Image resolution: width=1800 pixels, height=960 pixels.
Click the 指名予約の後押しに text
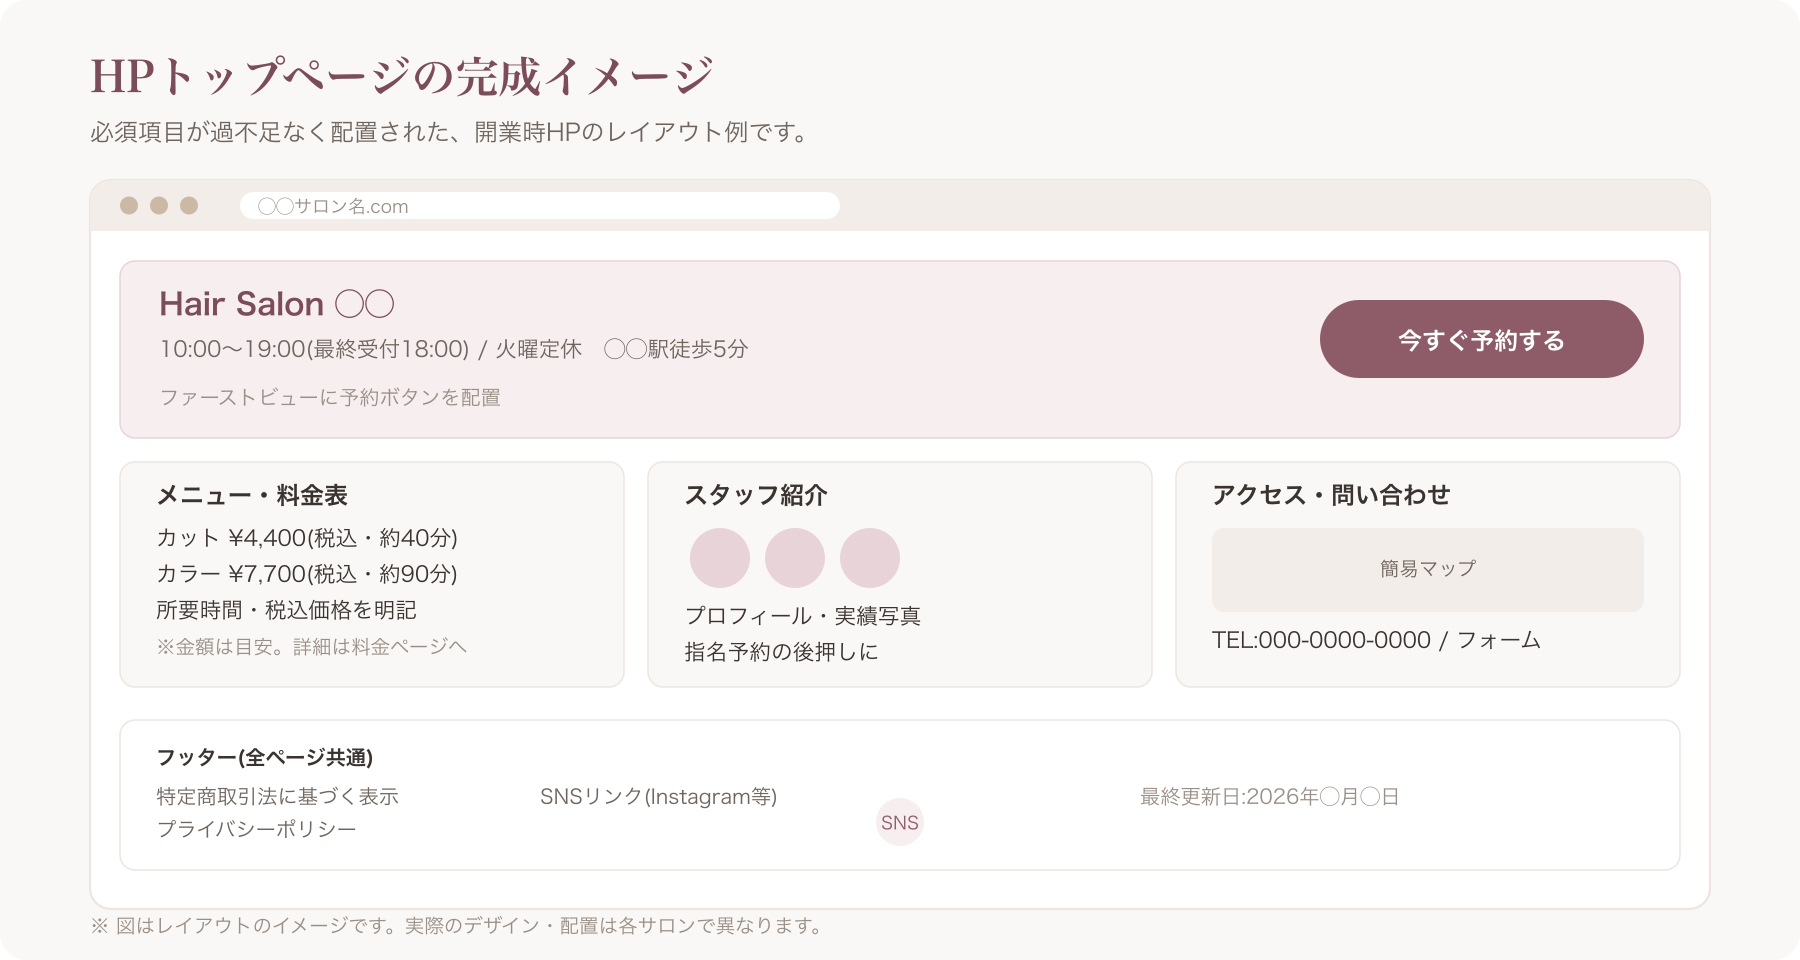coord(781,652)
